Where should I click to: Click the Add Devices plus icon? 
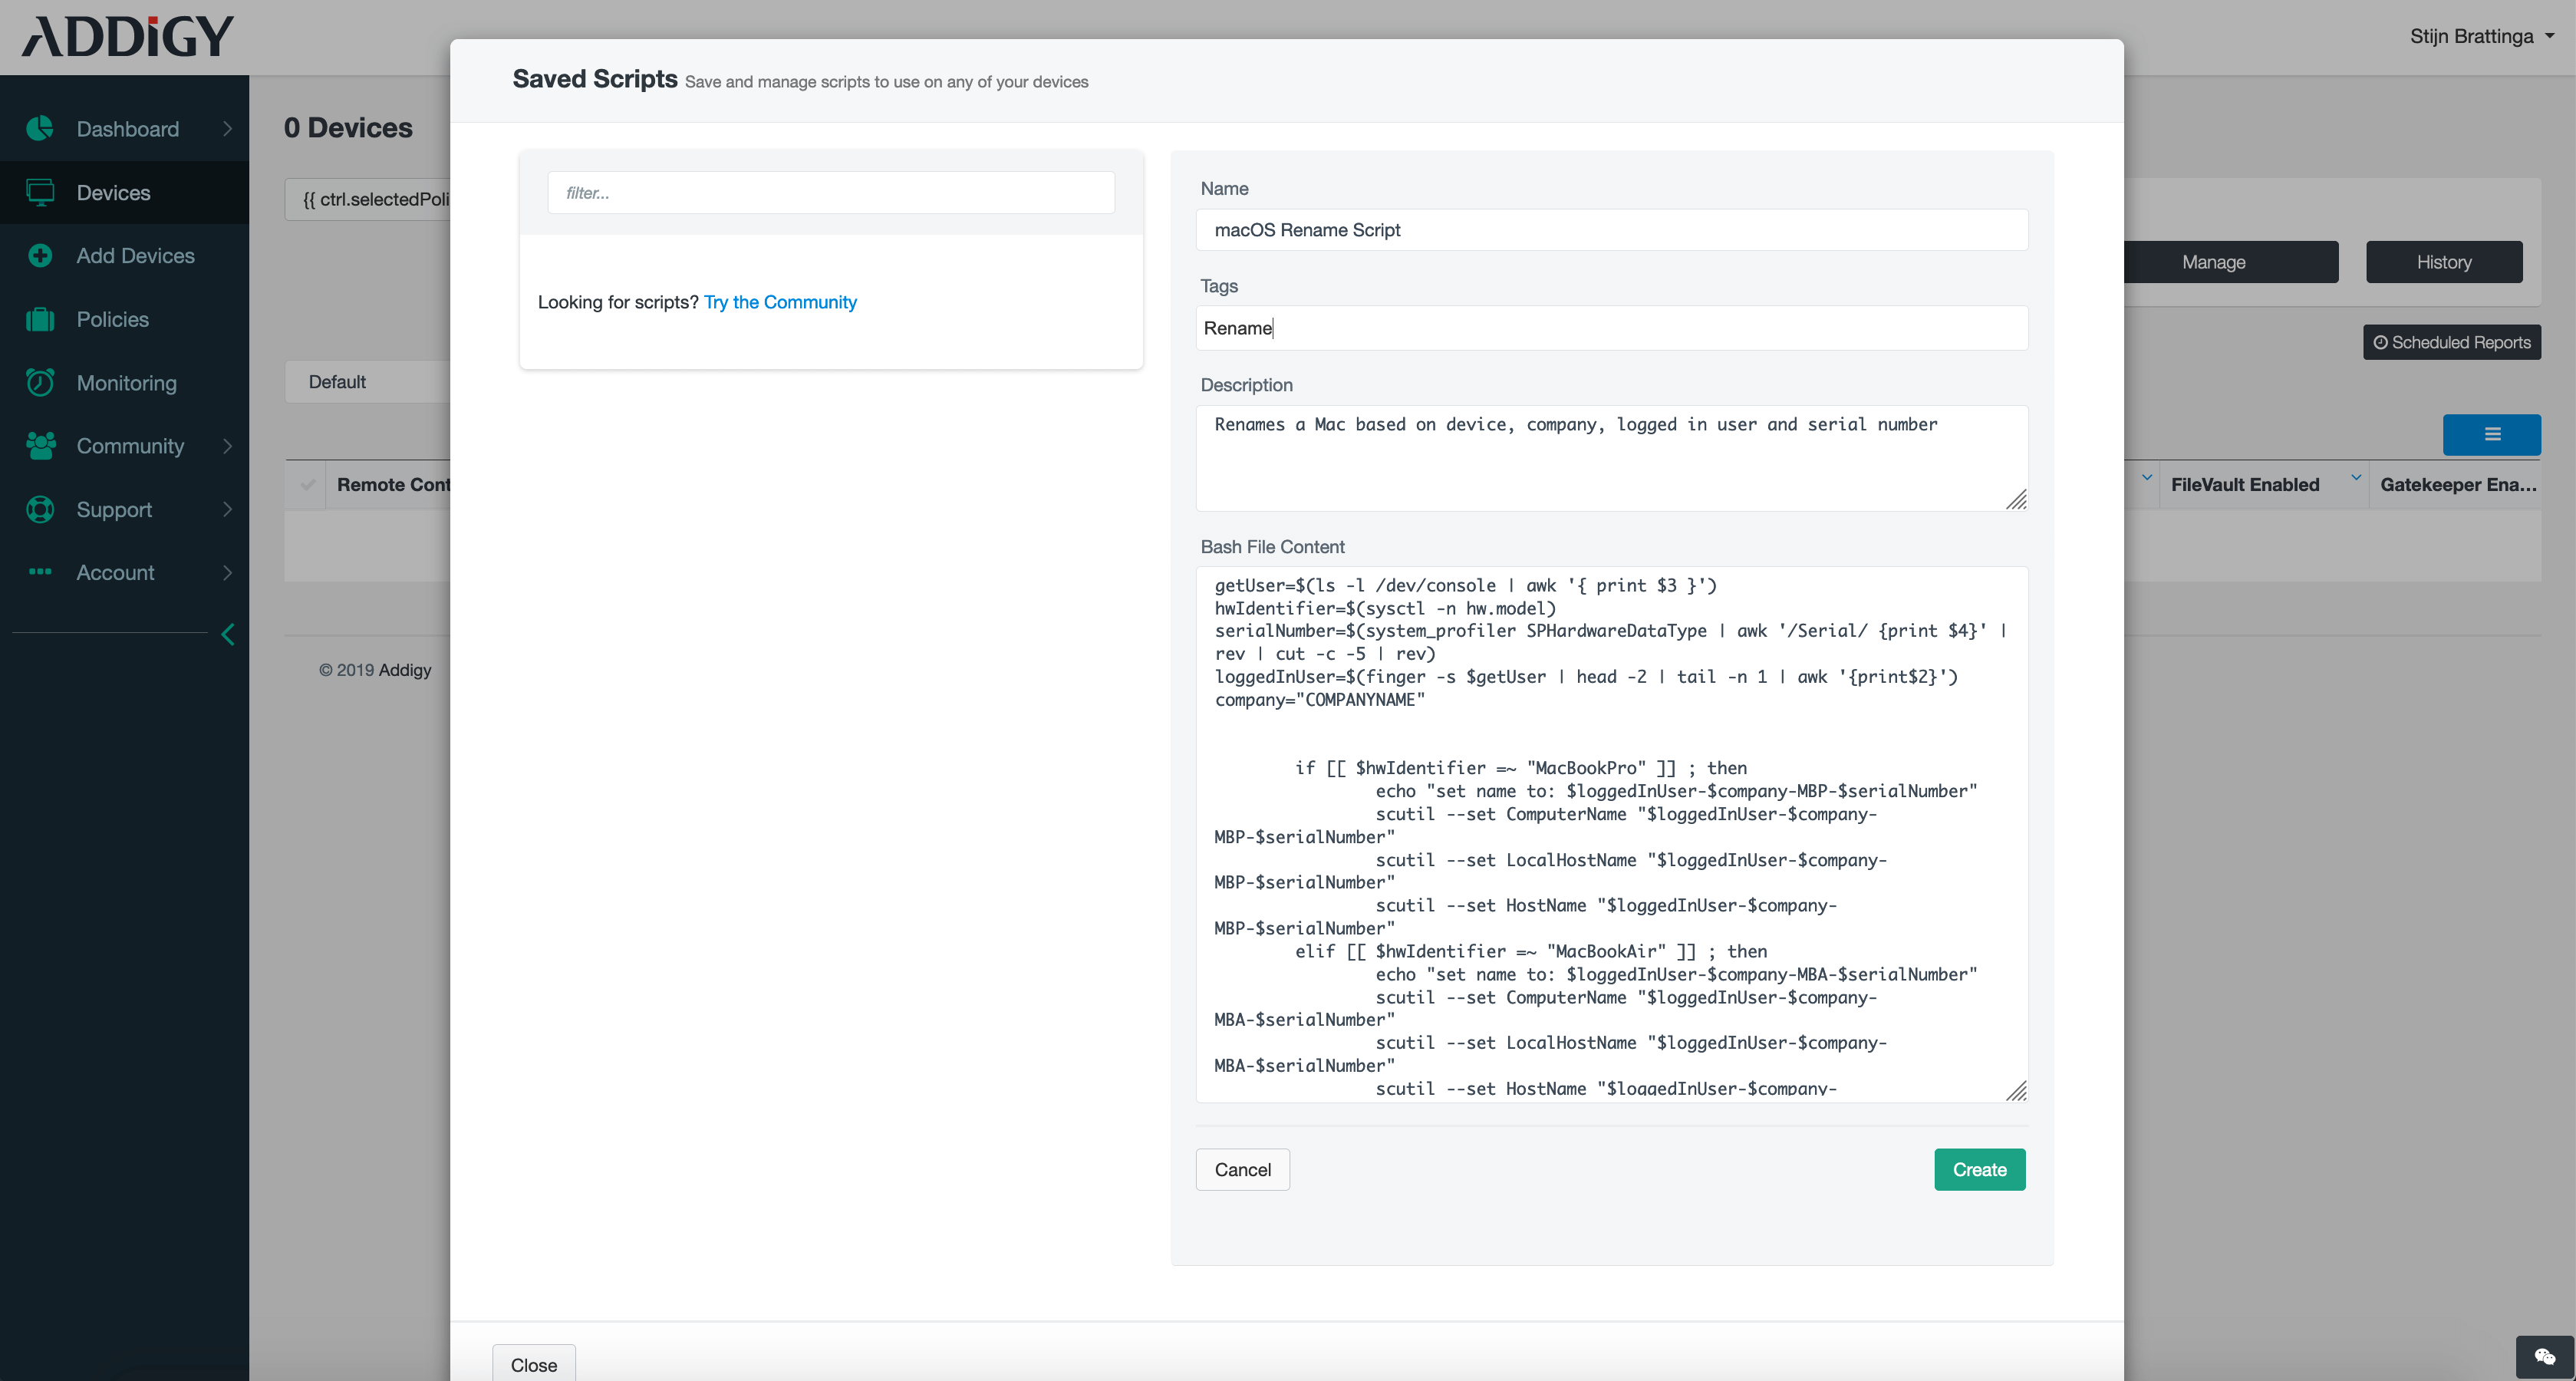[40, 255]
